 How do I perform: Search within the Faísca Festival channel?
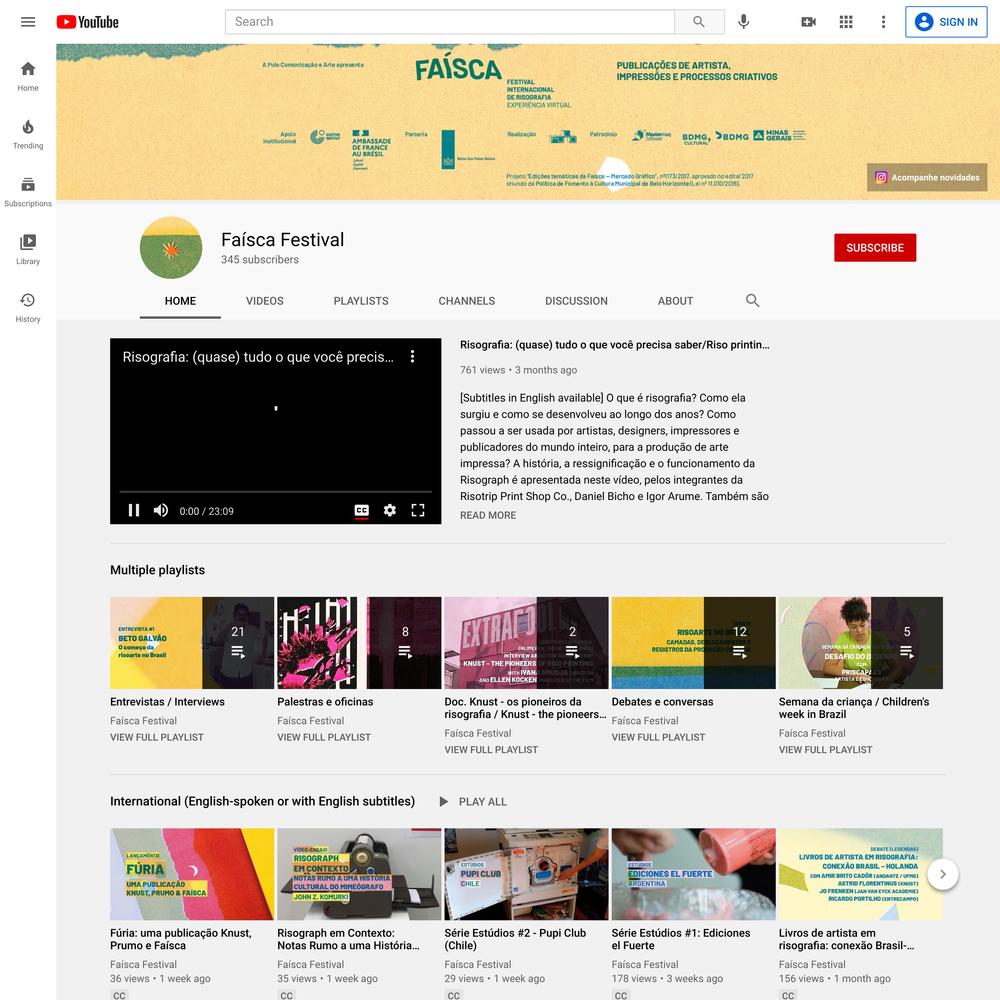(753, 300)
